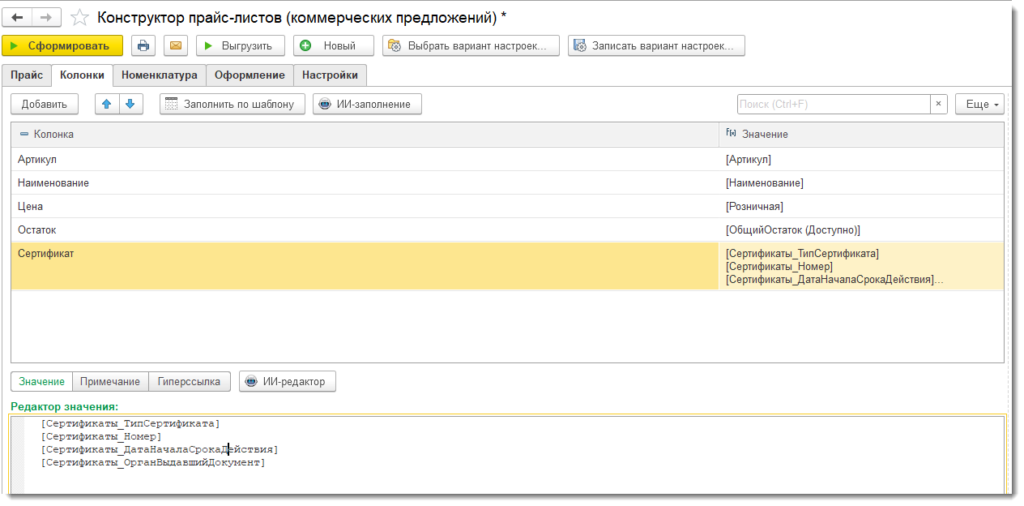
Task: Open the Номенклатура tab
Action: [159, 75]
